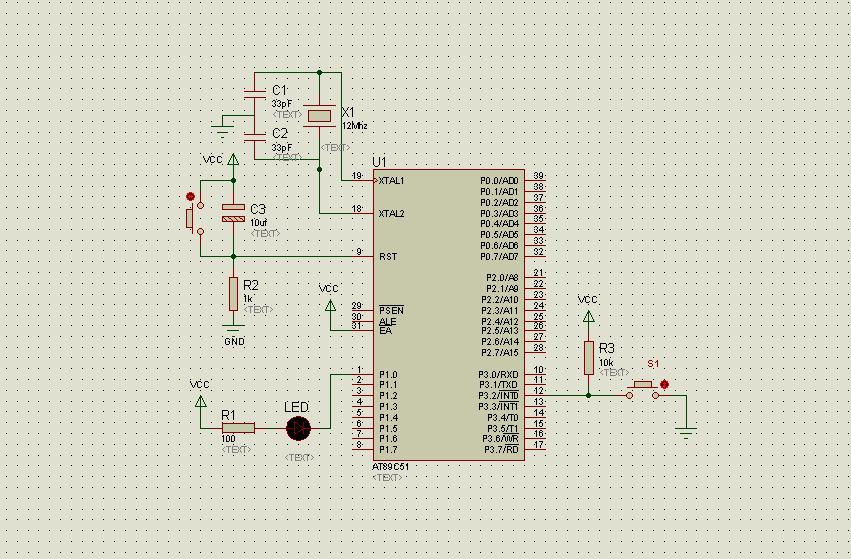Select the electrolytic capacitor C3 symbol
851x559 pixels.
click(x=233, y=213)
